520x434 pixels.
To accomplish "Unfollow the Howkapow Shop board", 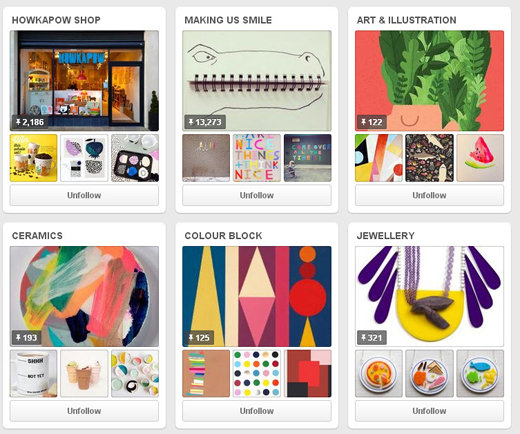I will [84, 195].
